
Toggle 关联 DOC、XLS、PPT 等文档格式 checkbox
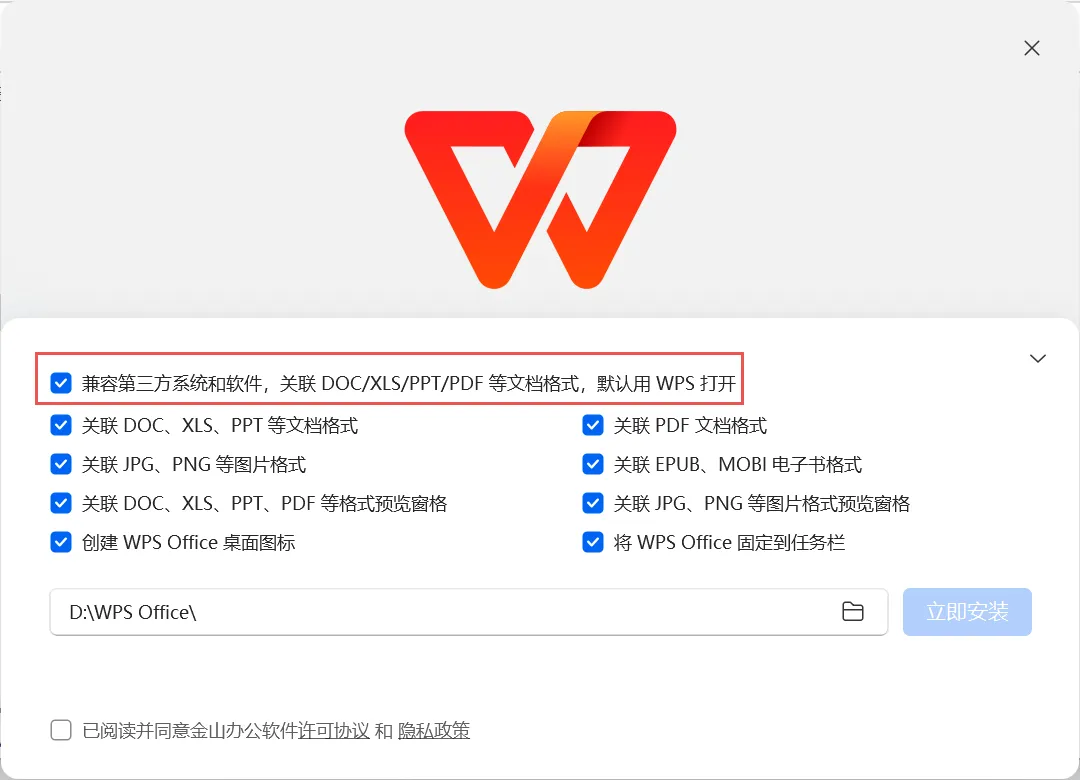(x=61, y=425)
